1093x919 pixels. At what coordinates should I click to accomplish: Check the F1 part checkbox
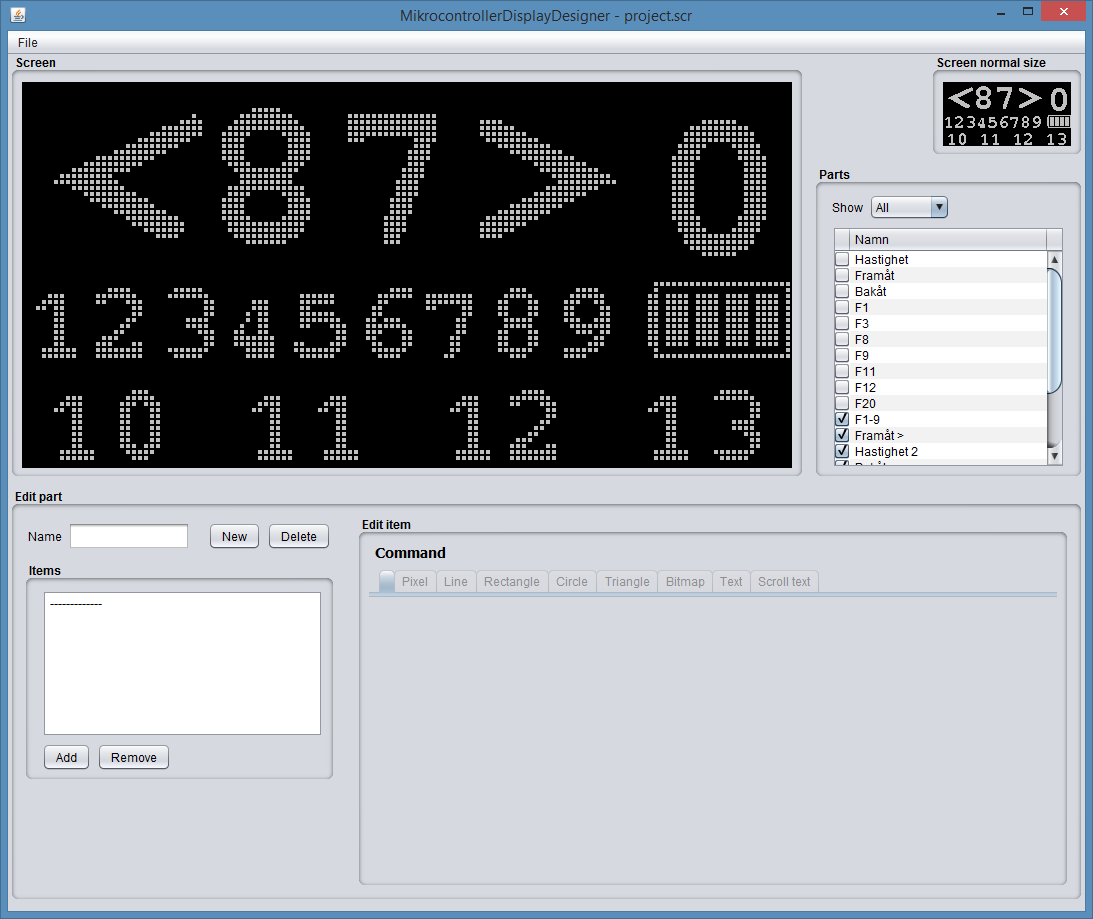[842, 307]
